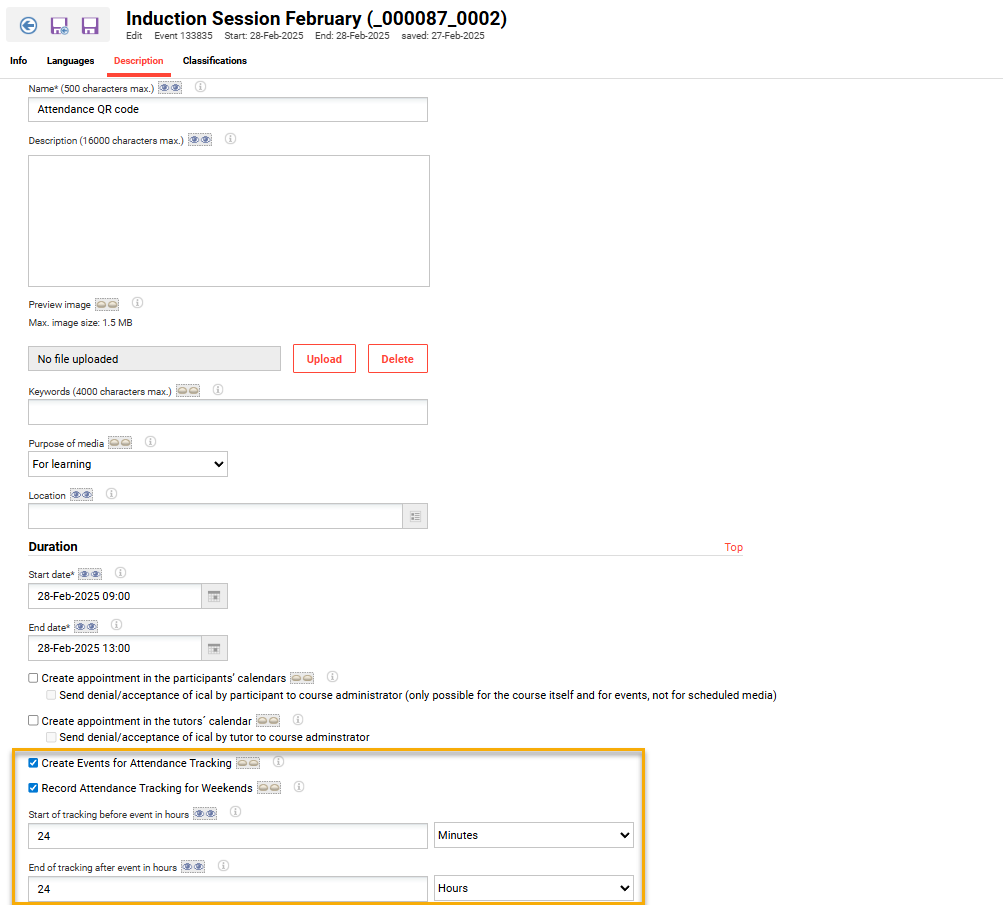The image size is (1003, 905).
Task: Click the Keywords input field
Action: (228, 413)
